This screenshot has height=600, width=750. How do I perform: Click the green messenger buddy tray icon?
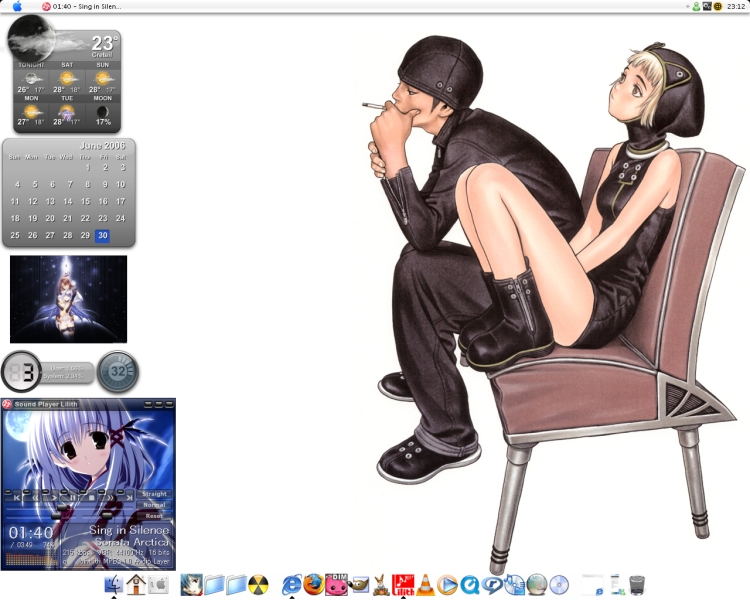click(x=696, y=6)
